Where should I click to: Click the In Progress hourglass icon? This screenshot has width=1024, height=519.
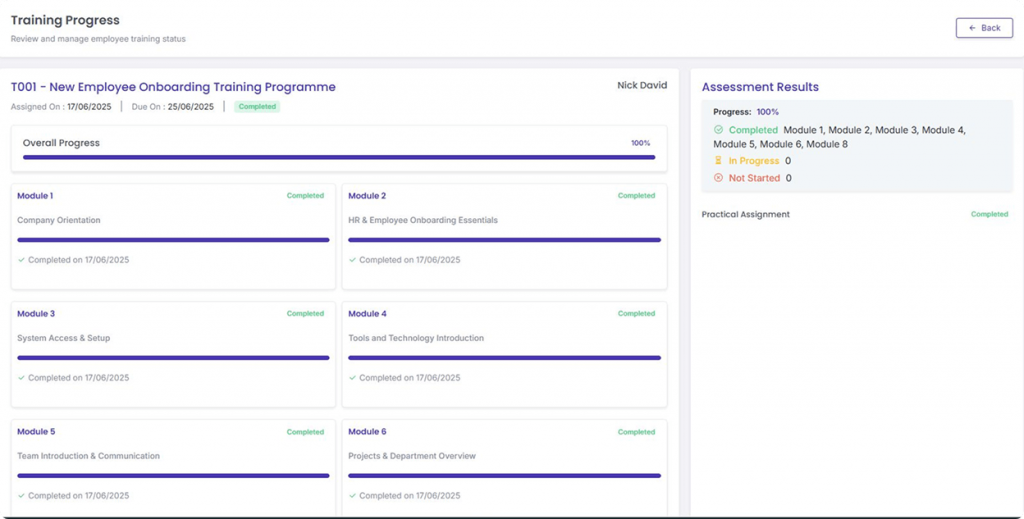(x=718, y=161)
